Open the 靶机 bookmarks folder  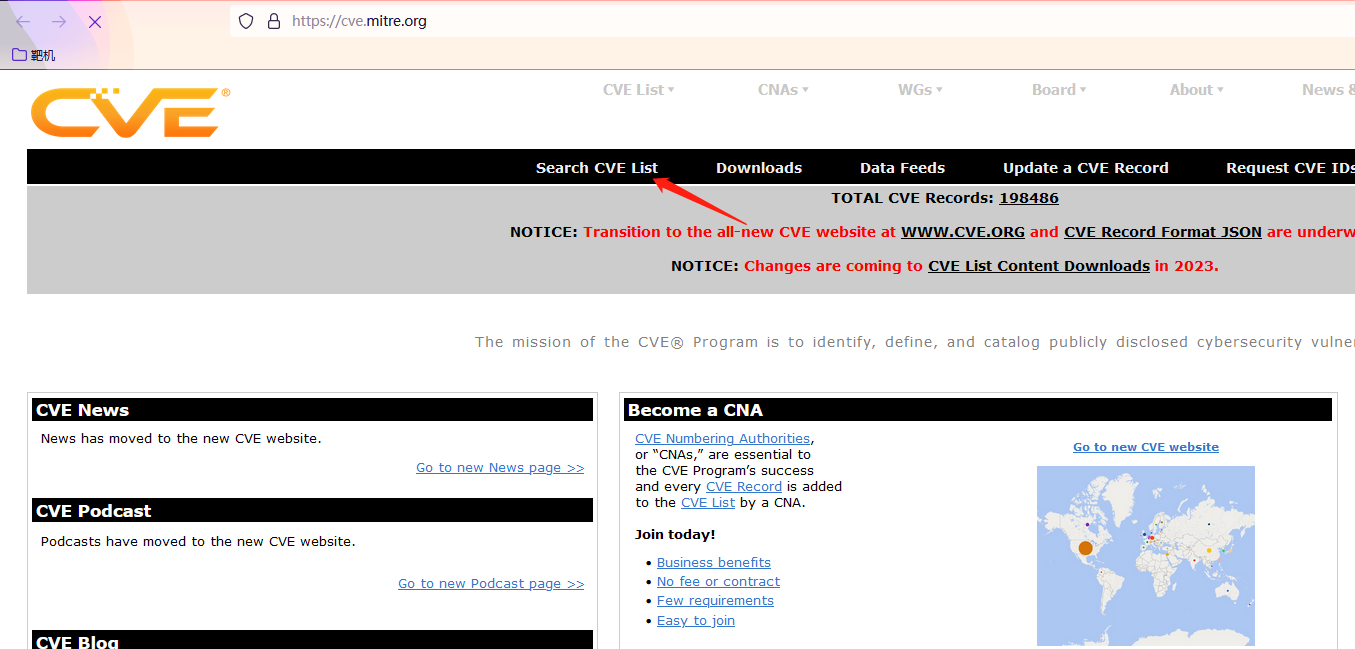click(33, 55)
